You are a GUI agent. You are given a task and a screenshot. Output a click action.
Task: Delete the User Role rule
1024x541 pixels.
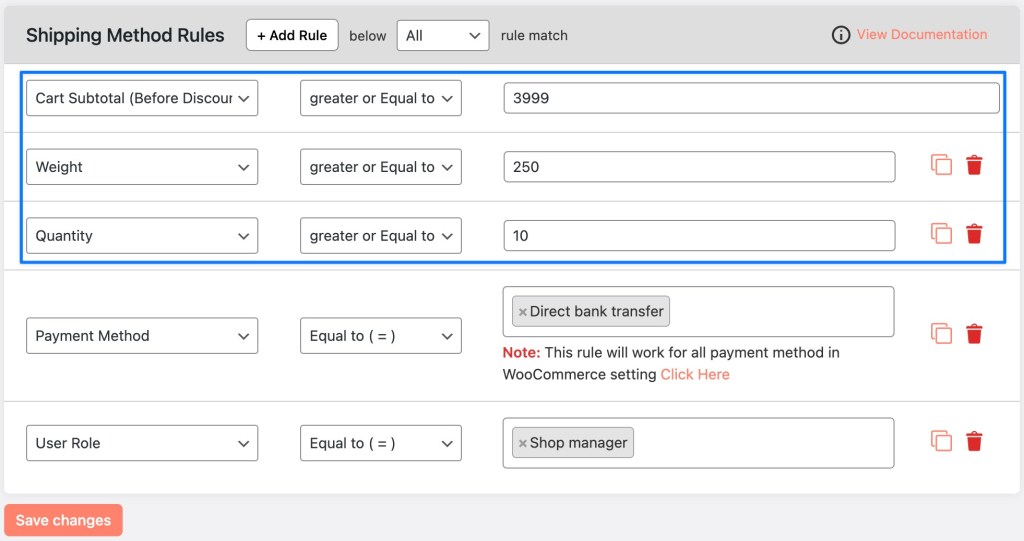coord(974,441)
